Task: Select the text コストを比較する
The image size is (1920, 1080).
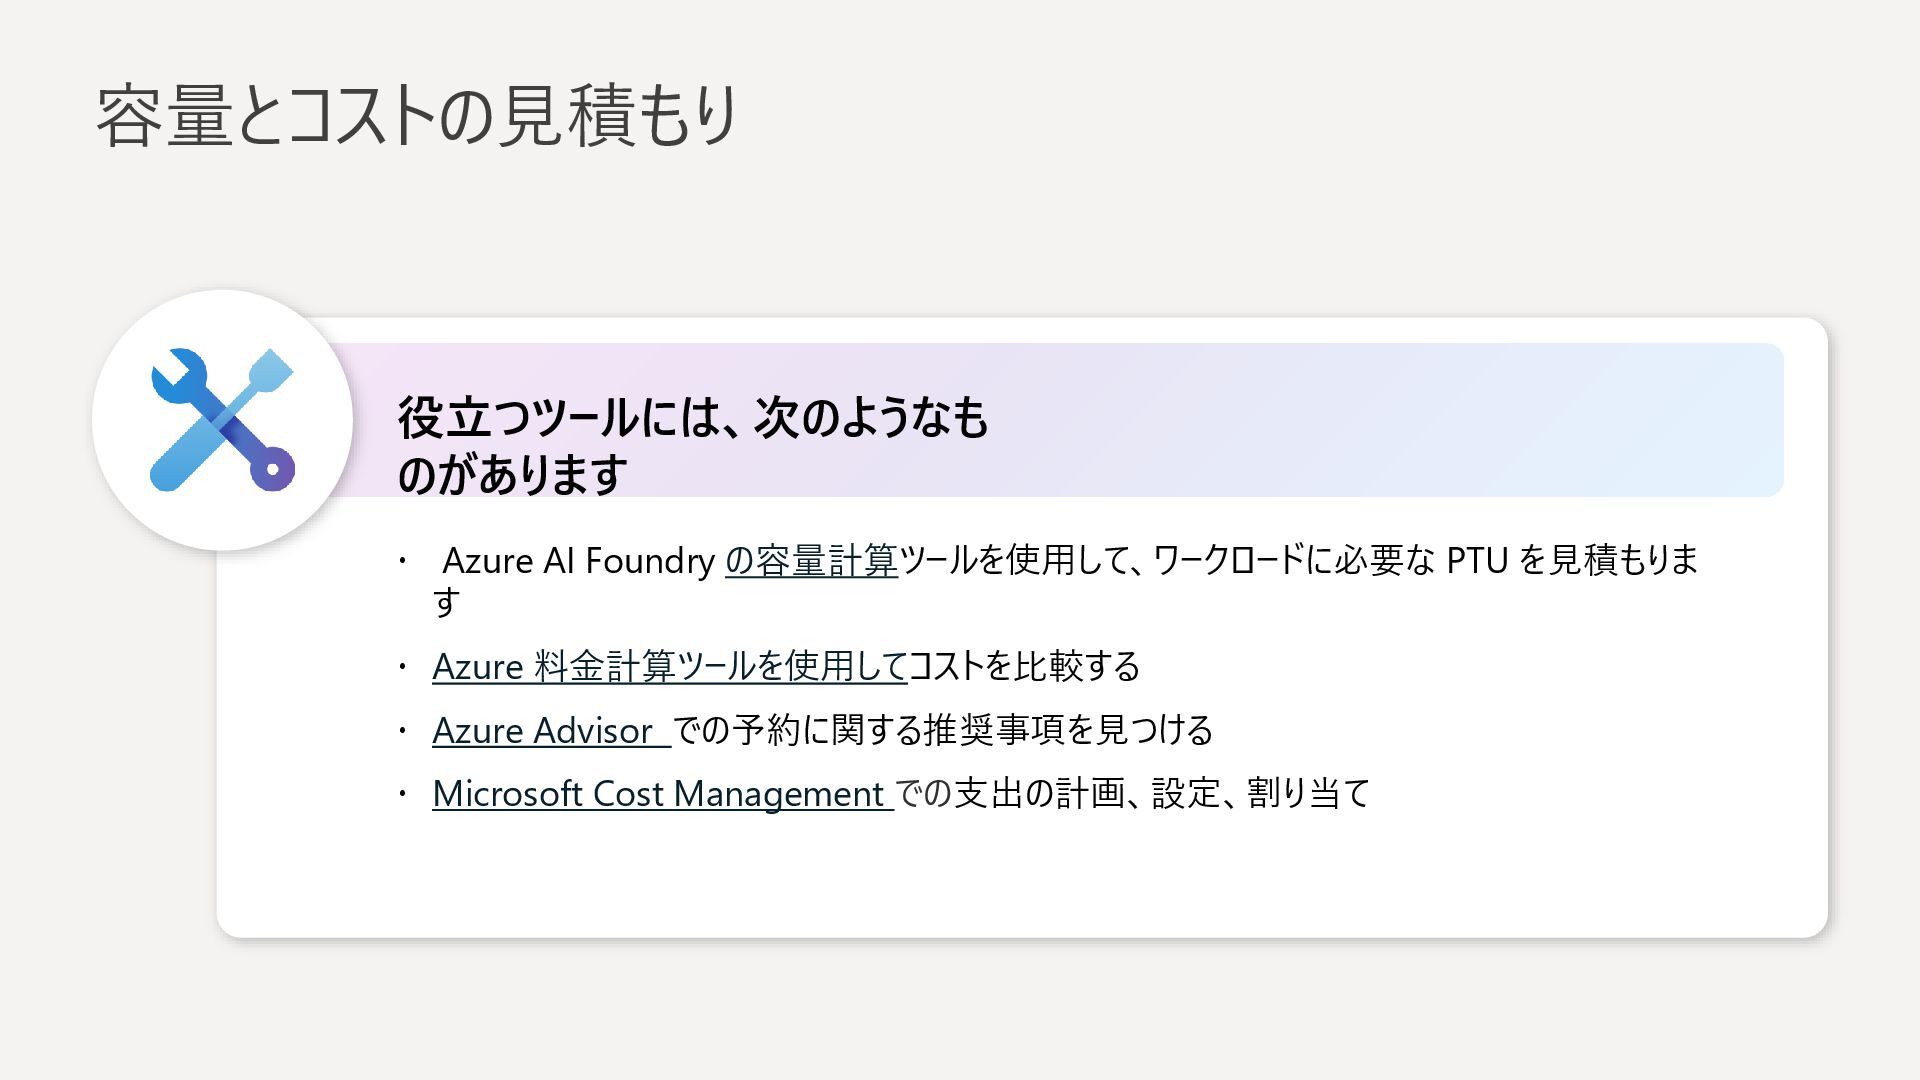Action: pyautogui.click(x=1023, y=667)
